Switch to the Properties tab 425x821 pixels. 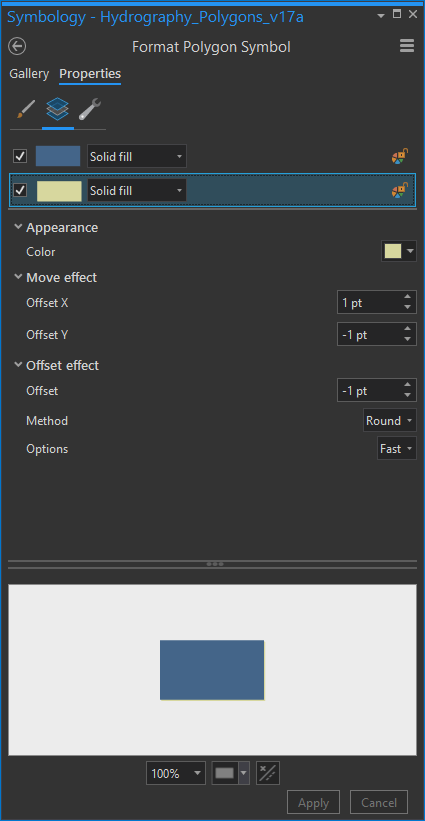coord(90,74)
